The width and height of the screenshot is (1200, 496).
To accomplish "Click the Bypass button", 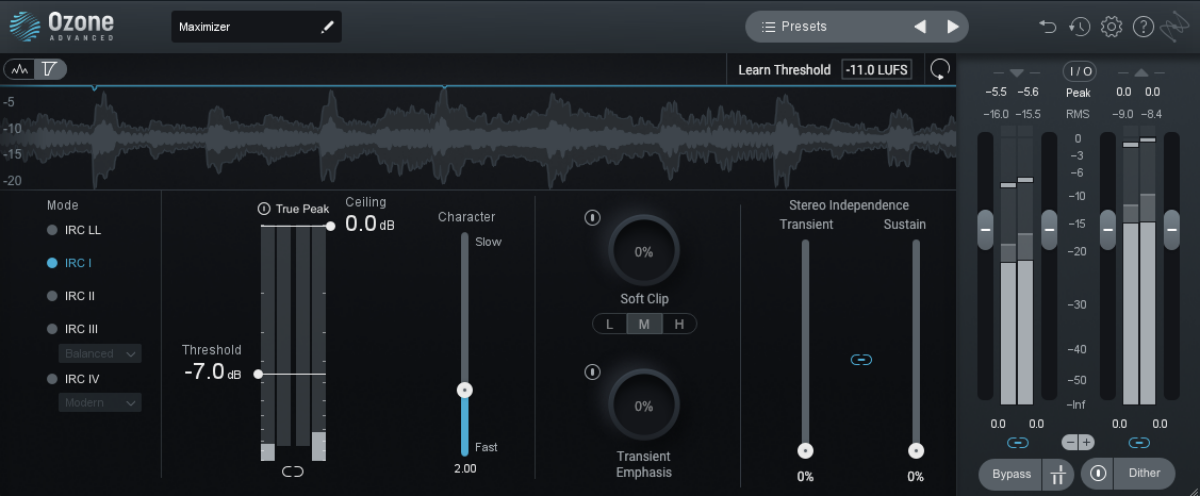I will (x=1011, y=474).
